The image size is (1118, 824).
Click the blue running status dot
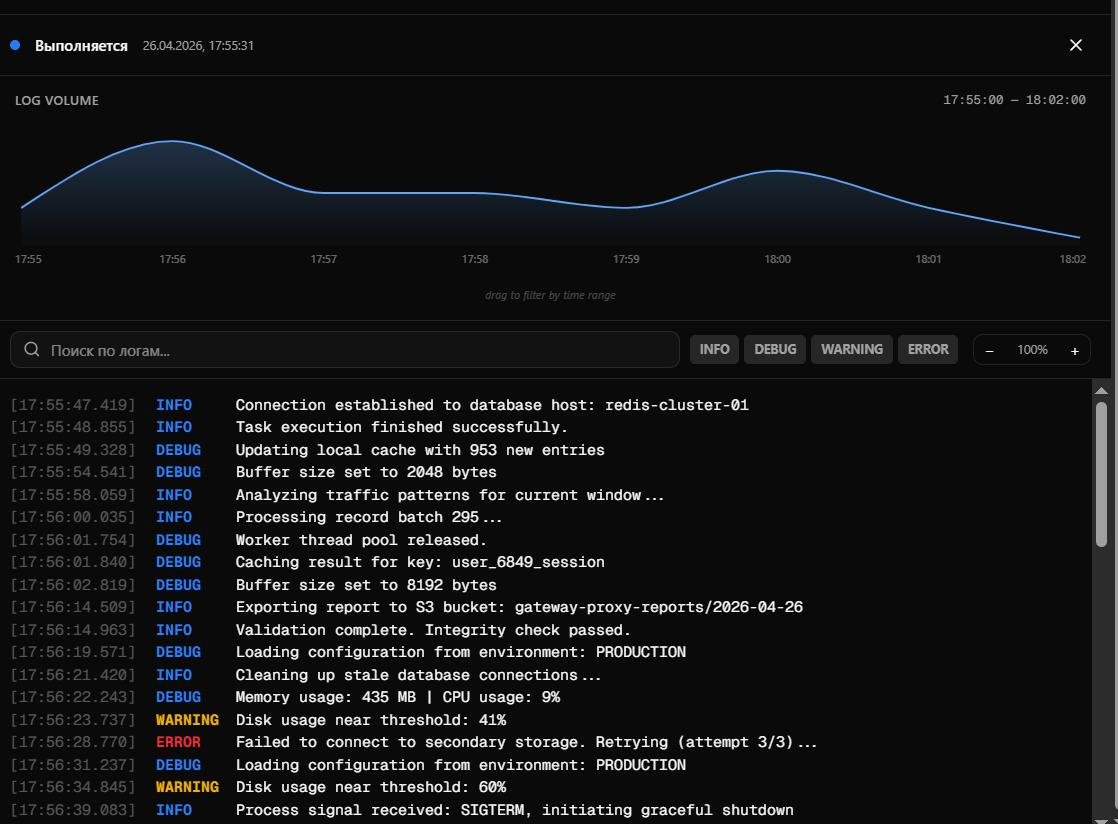click(x=15, y=45)
